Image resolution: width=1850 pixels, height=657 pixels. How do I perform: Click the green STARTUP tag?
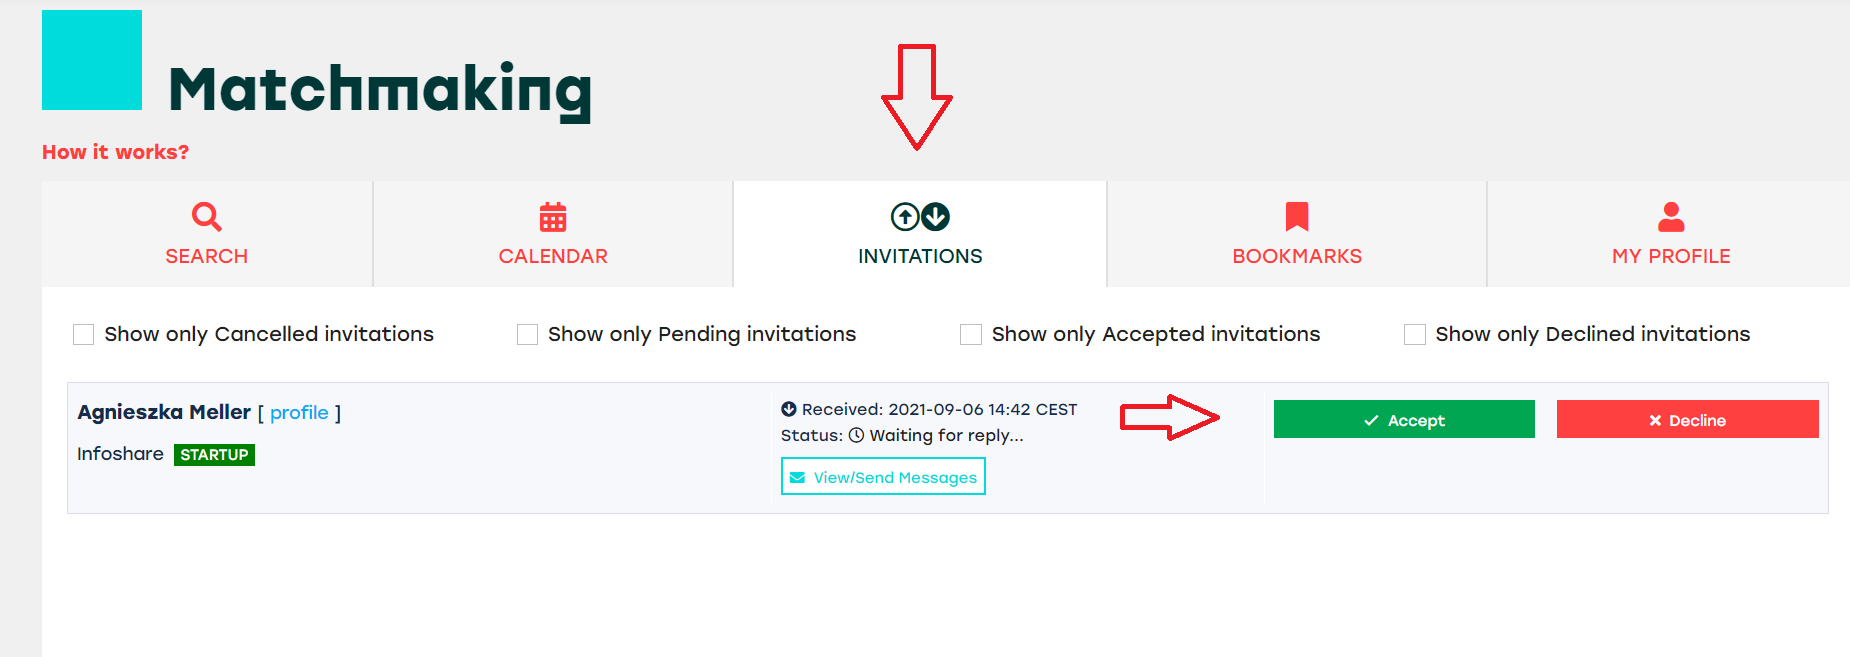tap(214, 455)
